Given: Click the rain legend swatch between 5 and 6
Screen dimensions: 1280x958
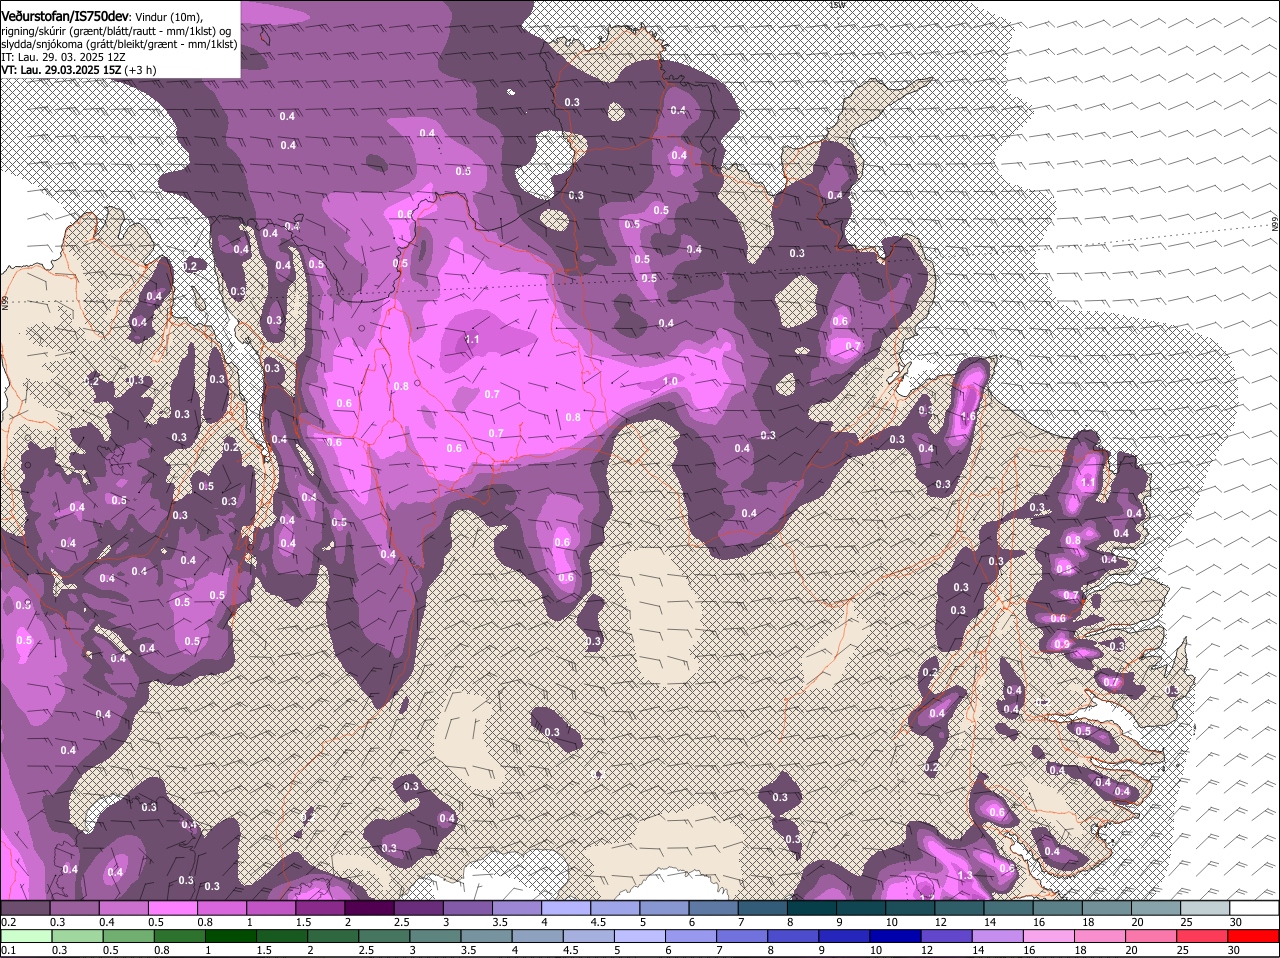Looking at the screenshot, I should (x=640, y=937).
